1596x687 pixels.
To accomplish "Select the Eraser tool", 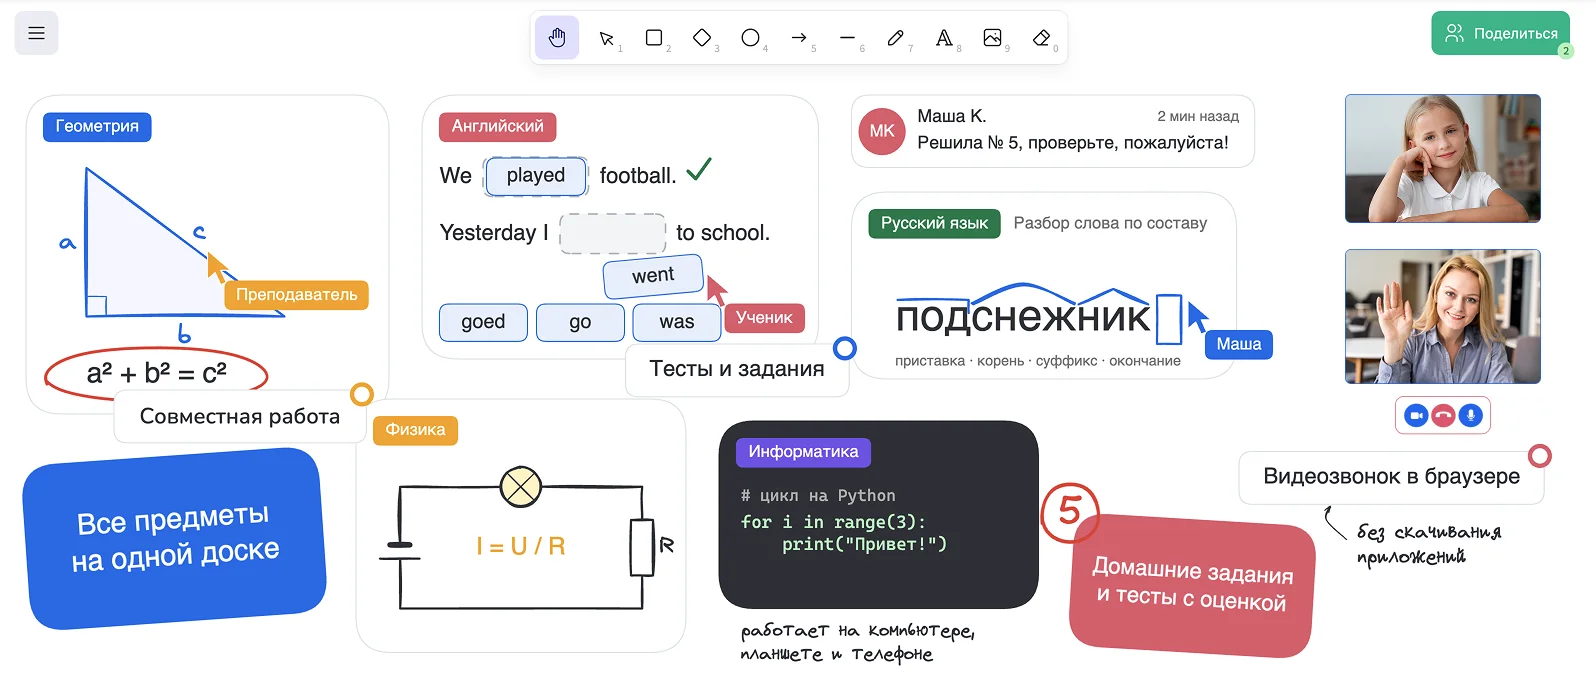I will click(1041, 38).
